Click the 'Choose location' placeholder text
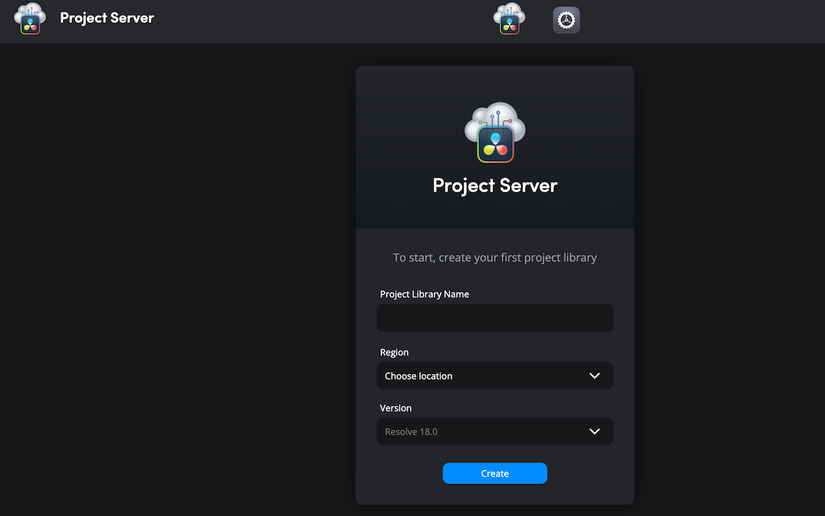The width and height of the screenshot is (825, 516). [x=419, y=377]
